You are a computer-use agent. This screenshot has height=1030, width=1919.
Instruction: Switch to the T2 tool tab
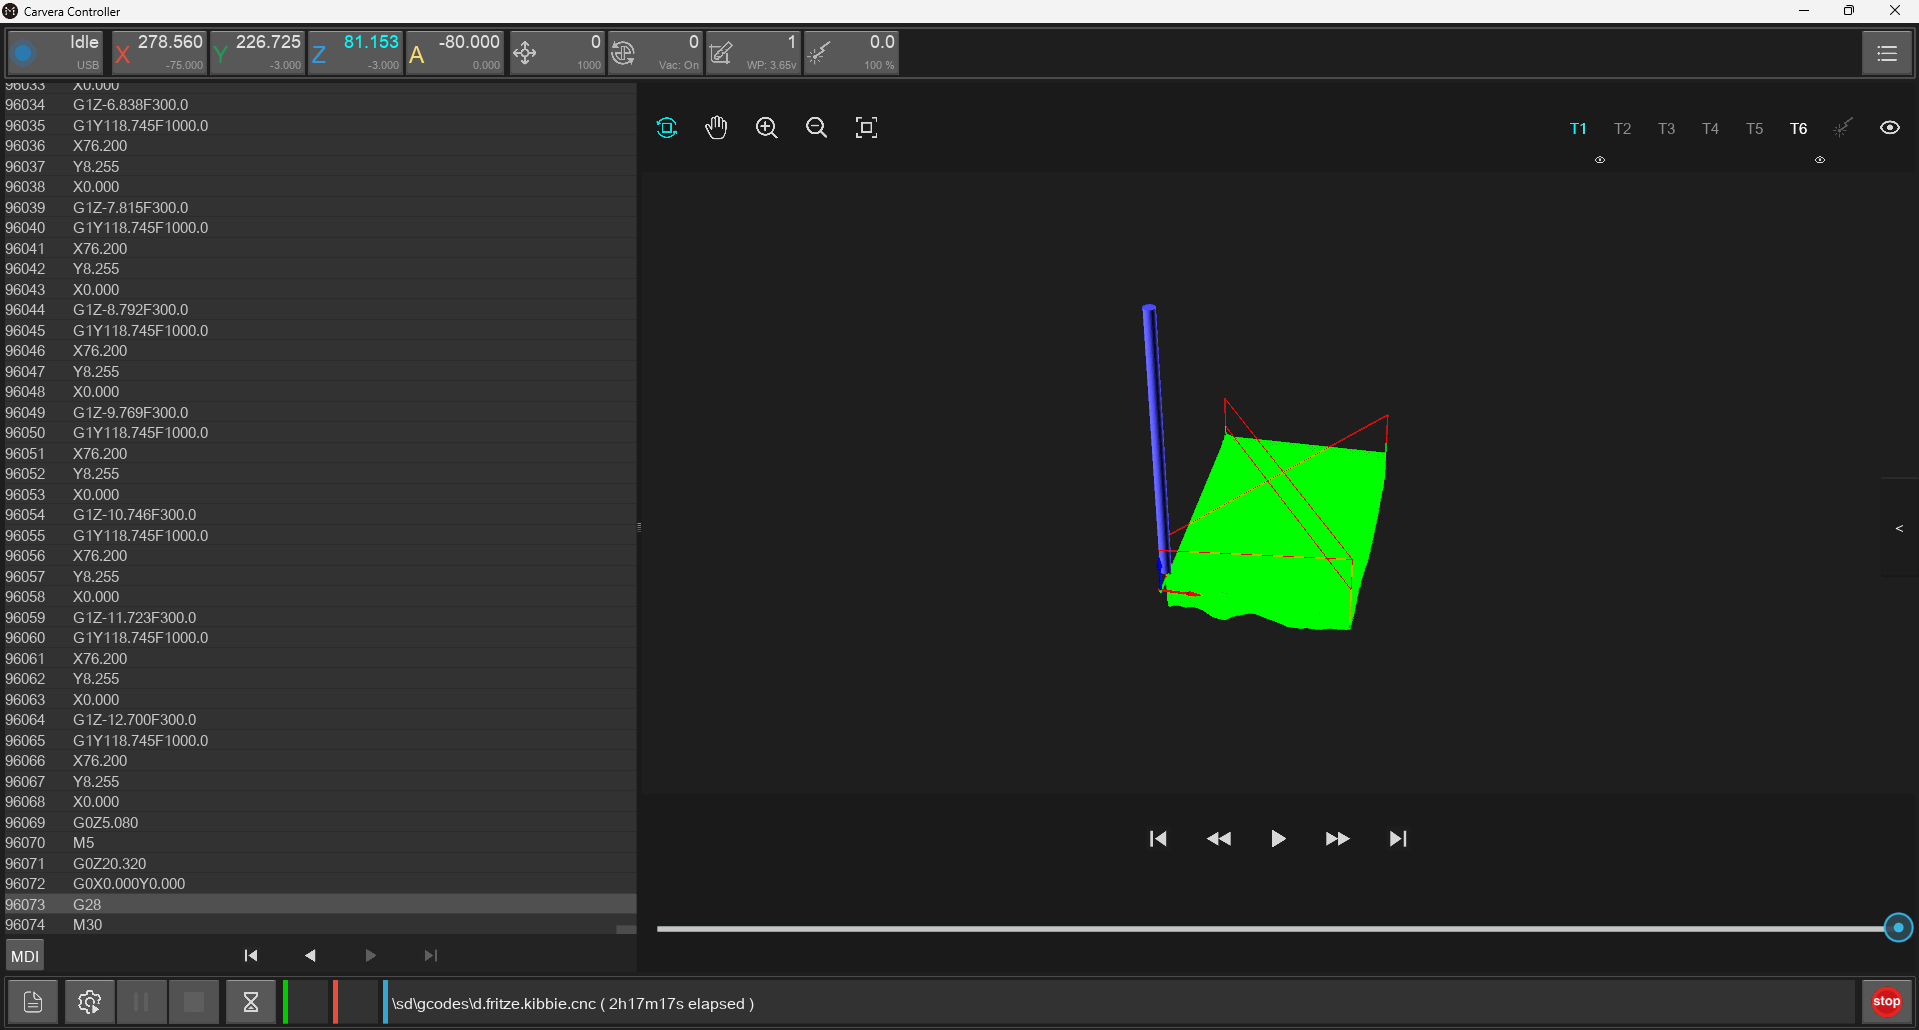(1622, 128)
